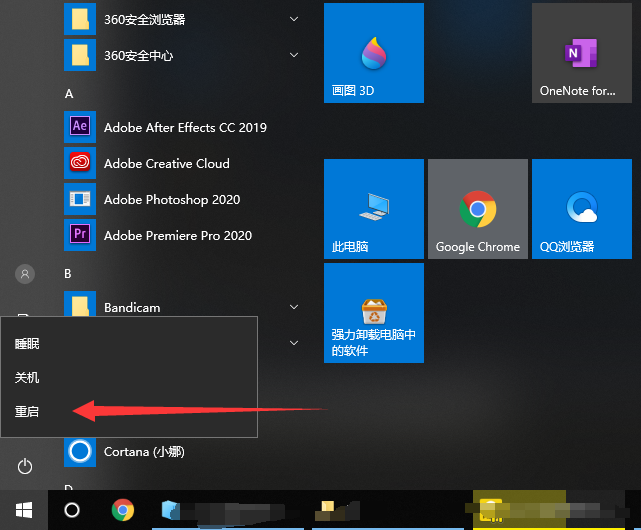Choose 睡眠 in the power menu
Viewport: 641px width, 530px height.
click(x=27, y=344)
